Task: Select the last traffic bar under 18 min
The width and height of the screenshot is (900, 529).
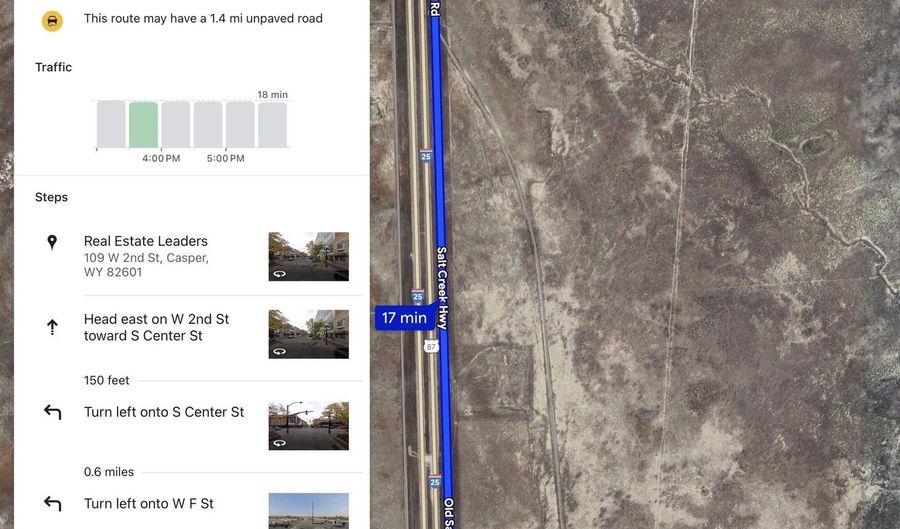Action: [x=273, y=125]
